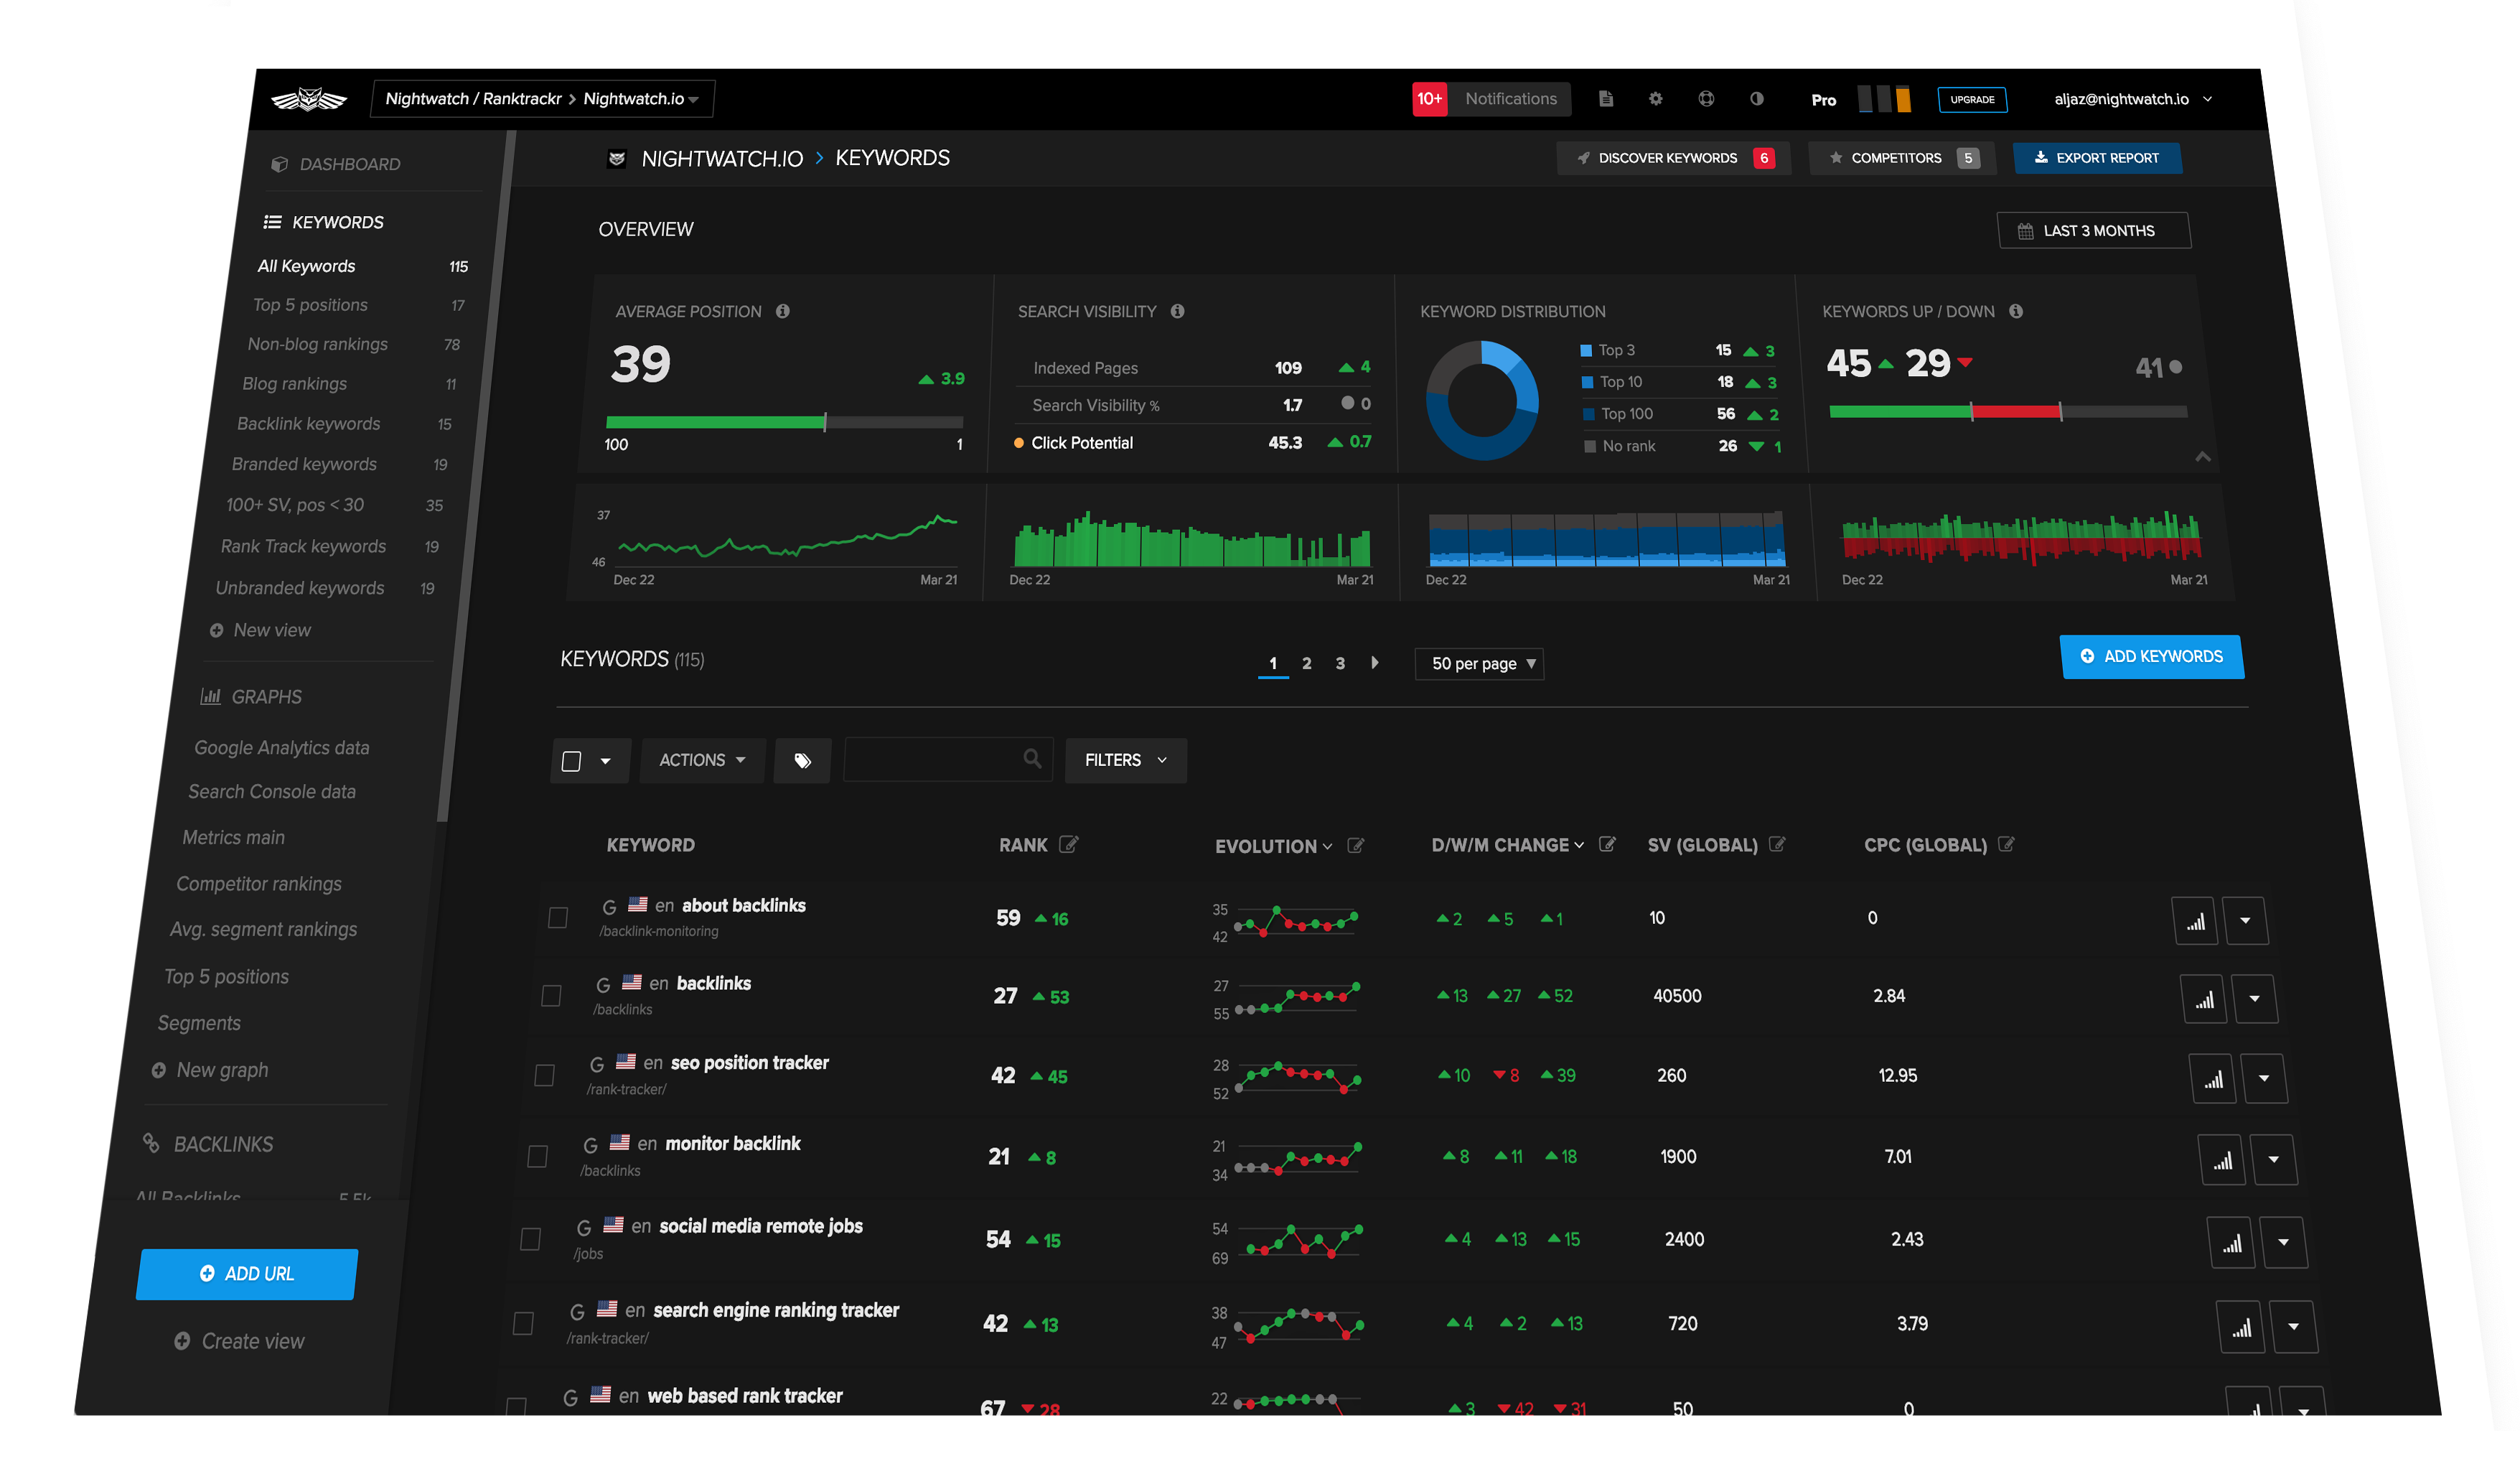Click the globe help icon in header
This screenshot has width=2520, height=1484.
1706,99
